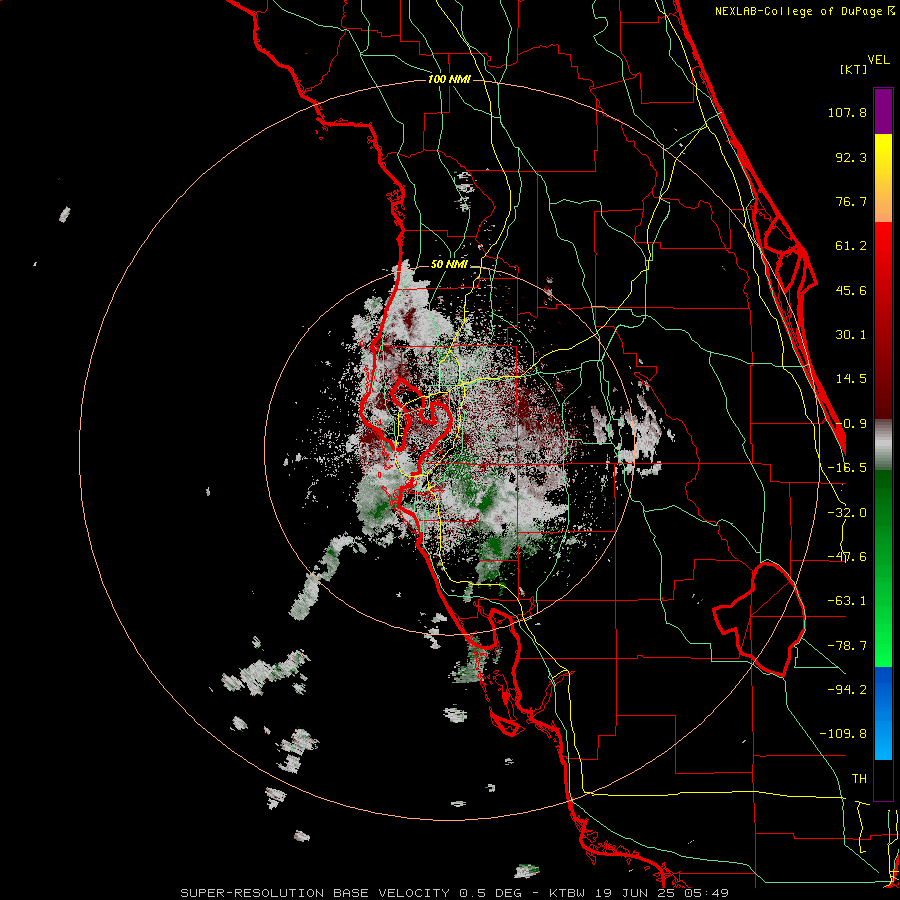
Task: Click the 107.8 value on velocity scale
Action: tap(847, 112)
